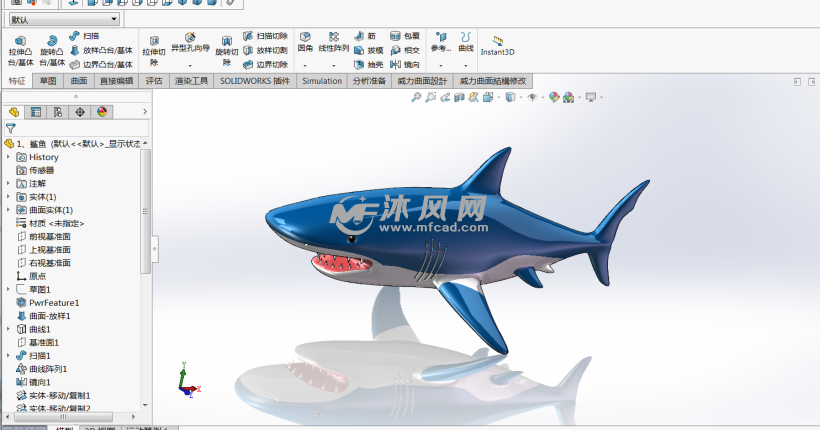Click the feature tree filter field

(80, 128)
